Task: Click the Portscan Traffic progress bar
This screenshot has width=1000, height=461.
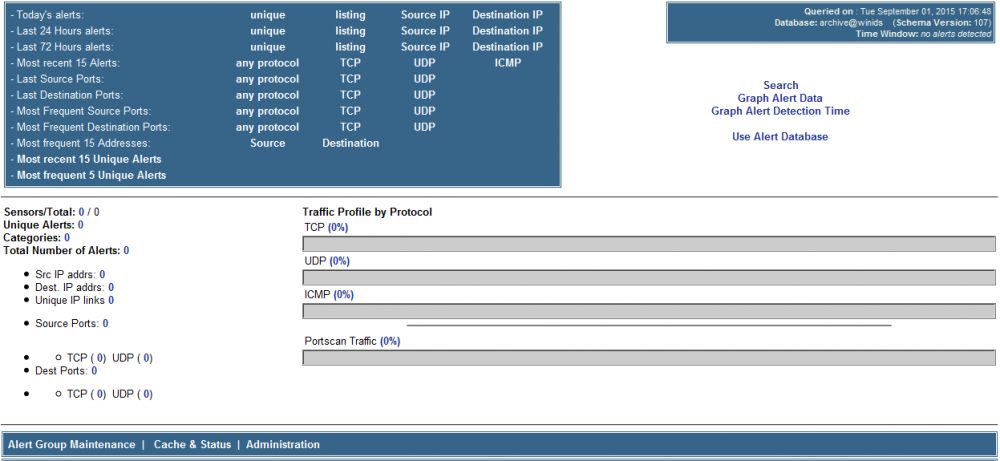Action: [649, 358]
